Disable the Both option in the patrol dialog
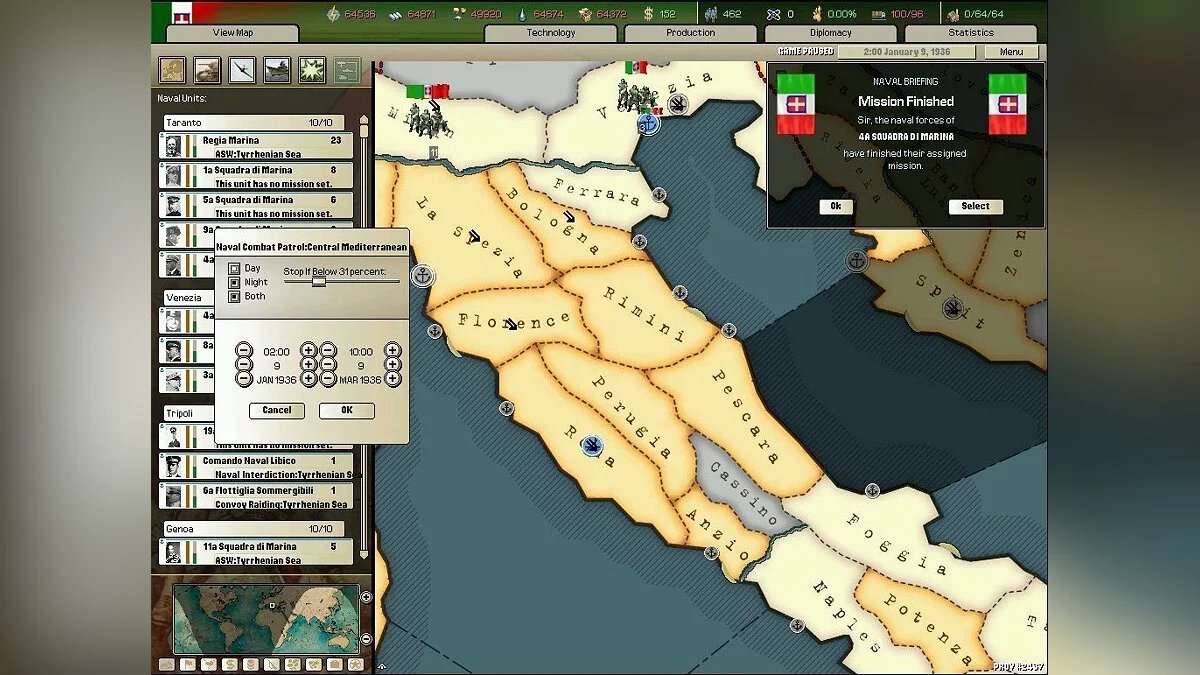Image resolution: width=1200 pixels, height=675 pixels. (234, 296)
